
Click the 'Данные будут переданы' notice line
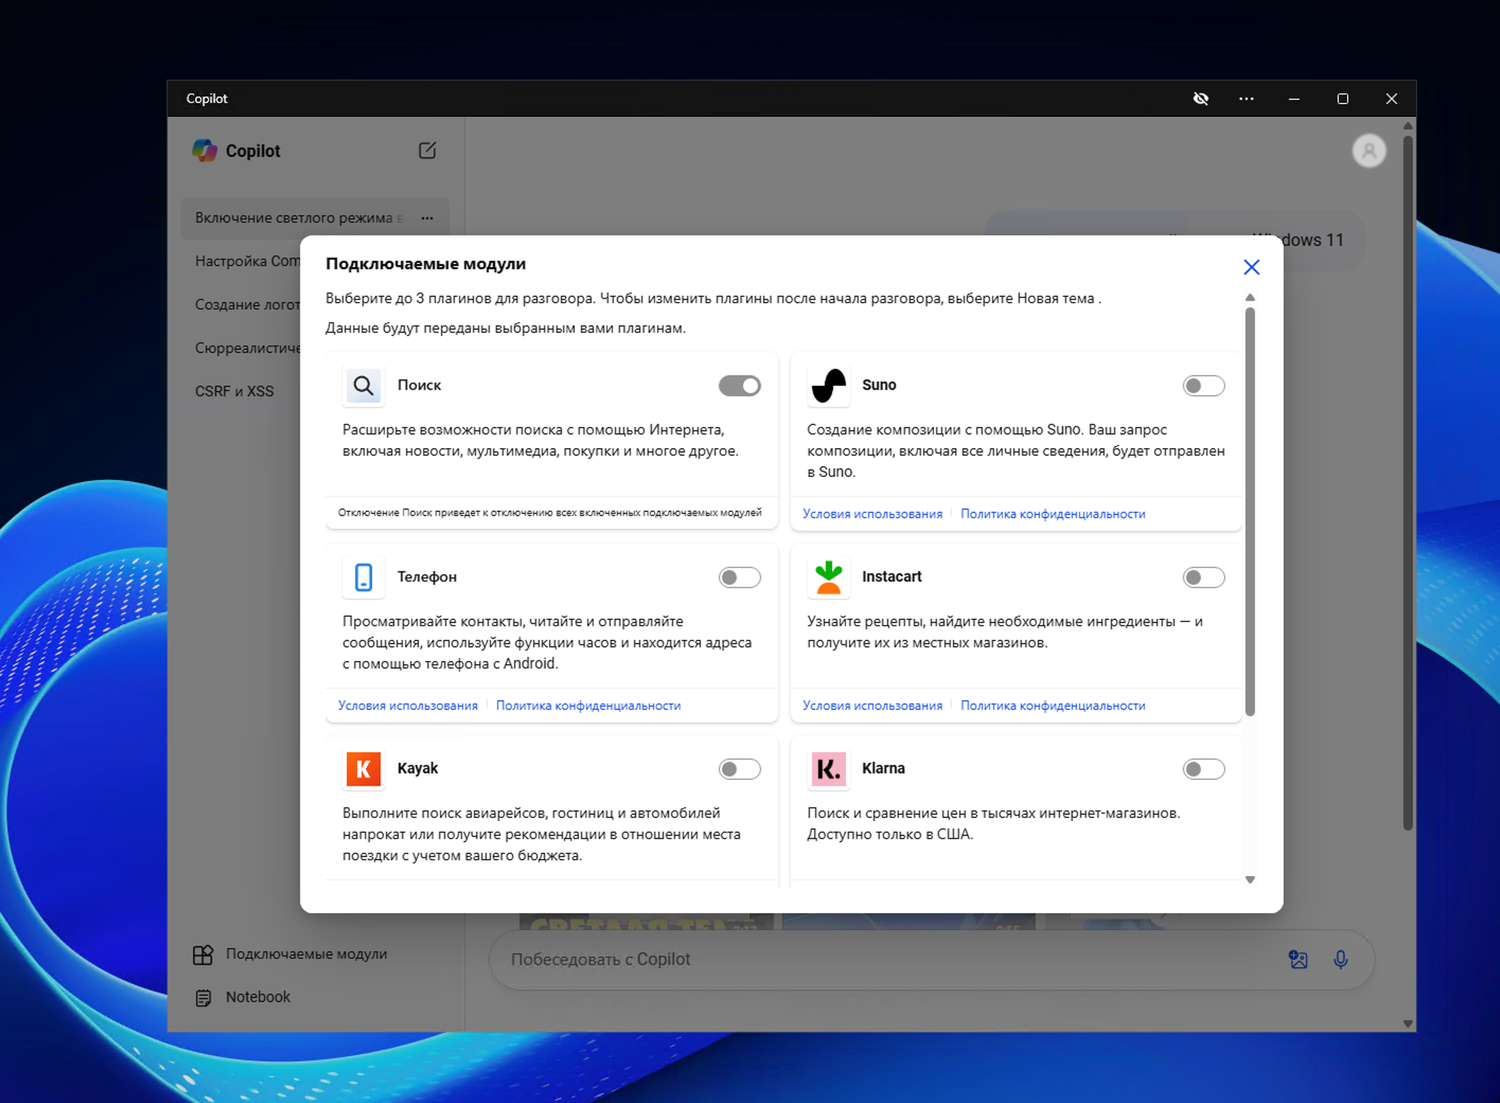[x=505, y=328]
